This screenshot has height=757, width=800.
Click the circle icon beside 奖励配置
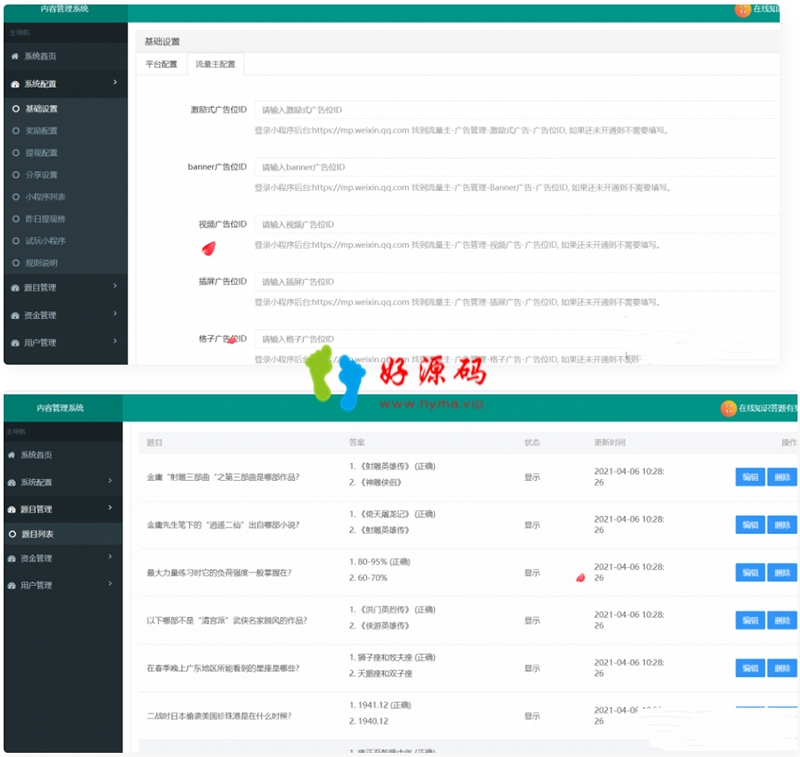click(x=16, y=131)
